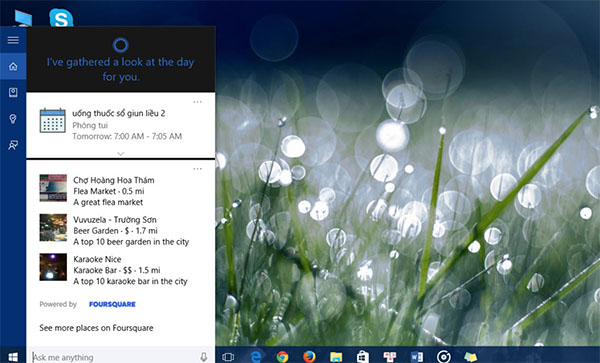
Task: Open Chợ Hoàng Hoa Thám thumbnail
Action: point(53,188)
